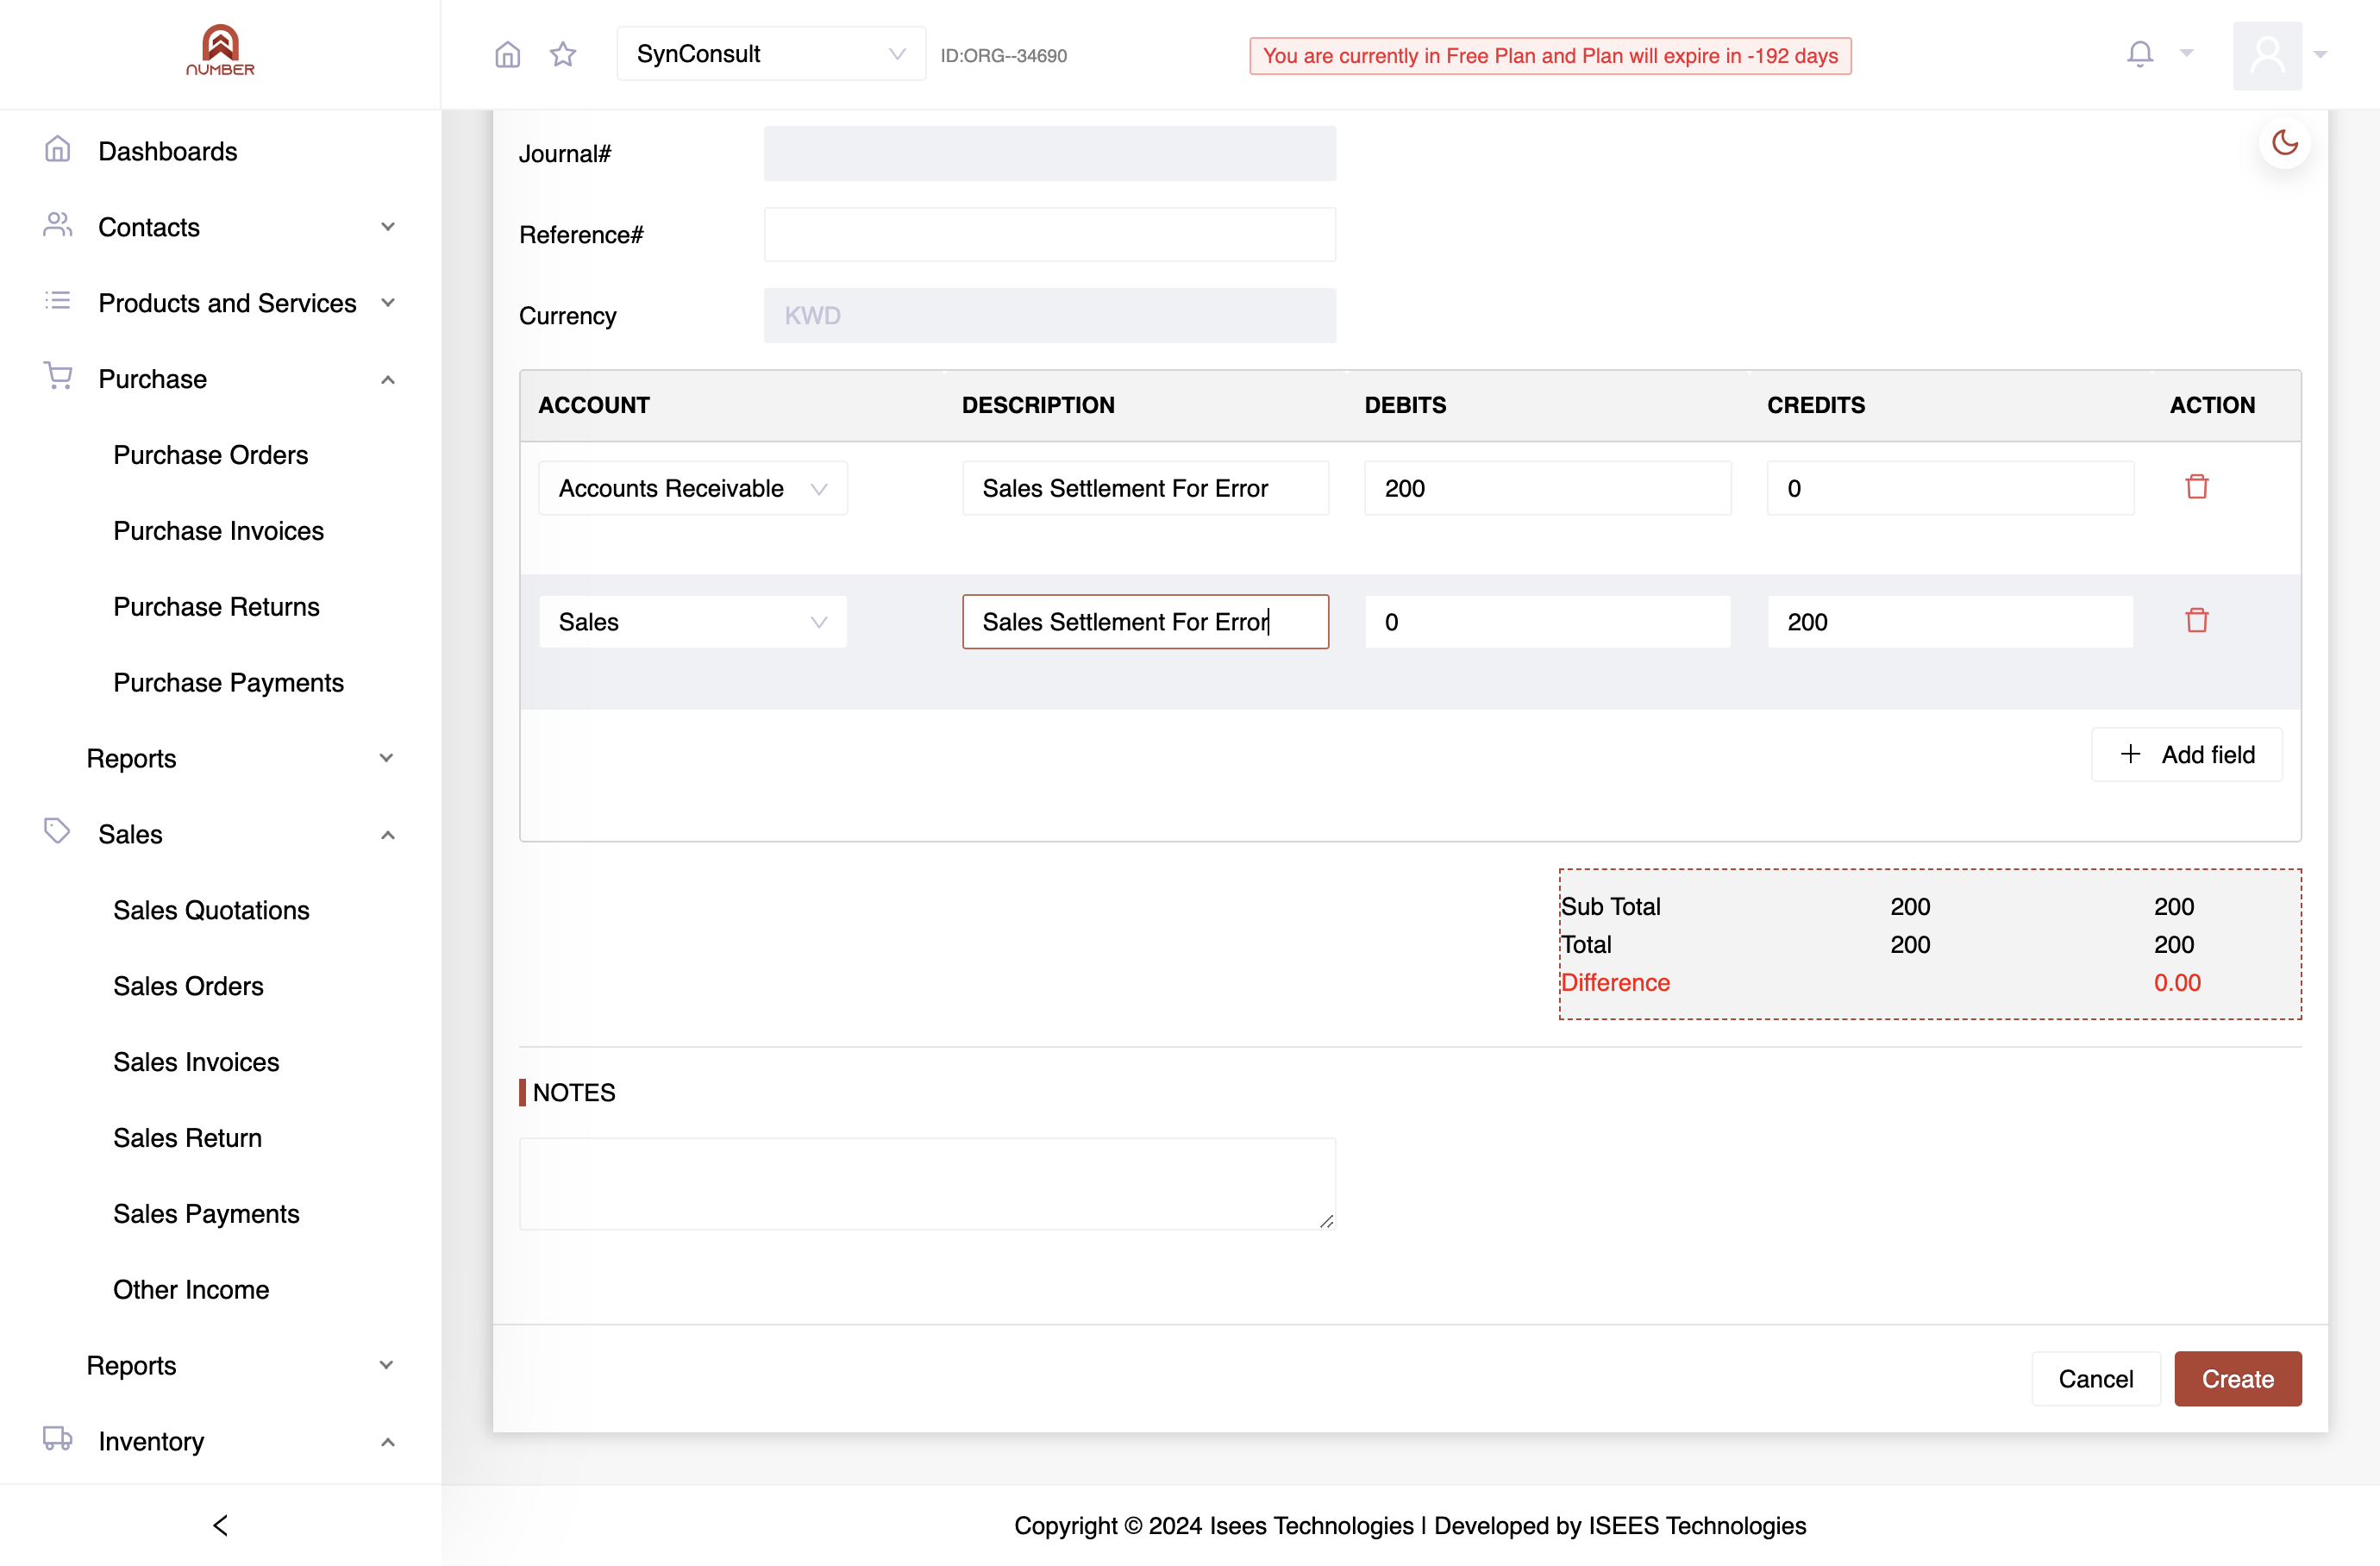Expand the Contacts menu chevron
This screenshot has width=2380, height=1566.
pyautogui.click(x=388, y=227)
